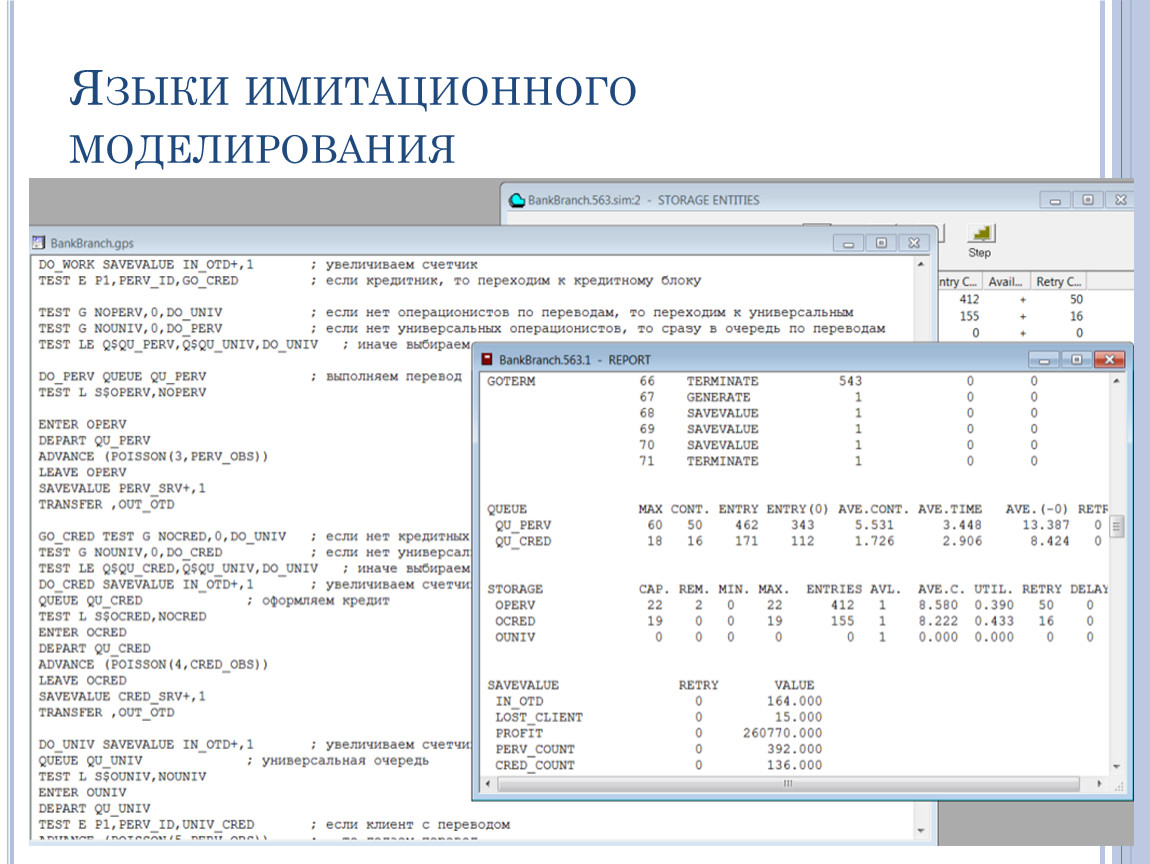Click line SAVEVALUE PERV_SRV+,1
The width and height of the screenshot is (1150, 864).
tap(122, 488)
